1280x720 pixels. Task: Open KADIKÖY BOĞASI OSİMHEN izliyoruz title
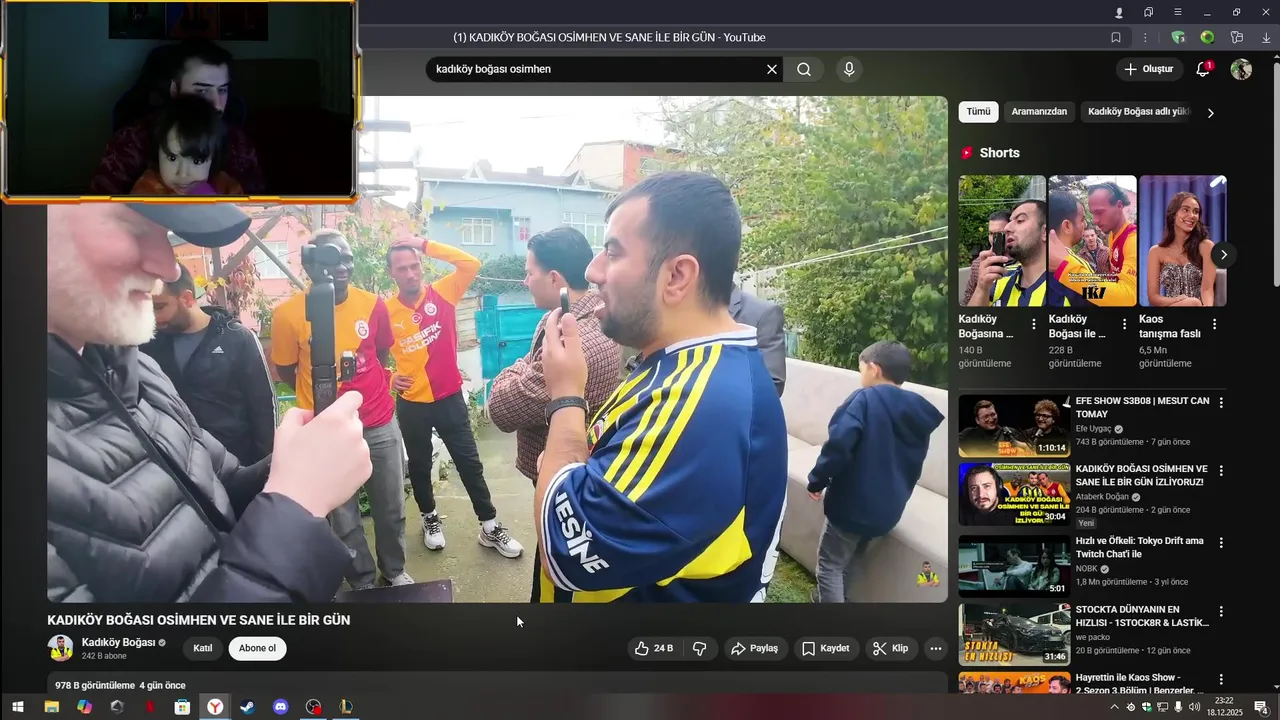click(x=1141, y=475)
